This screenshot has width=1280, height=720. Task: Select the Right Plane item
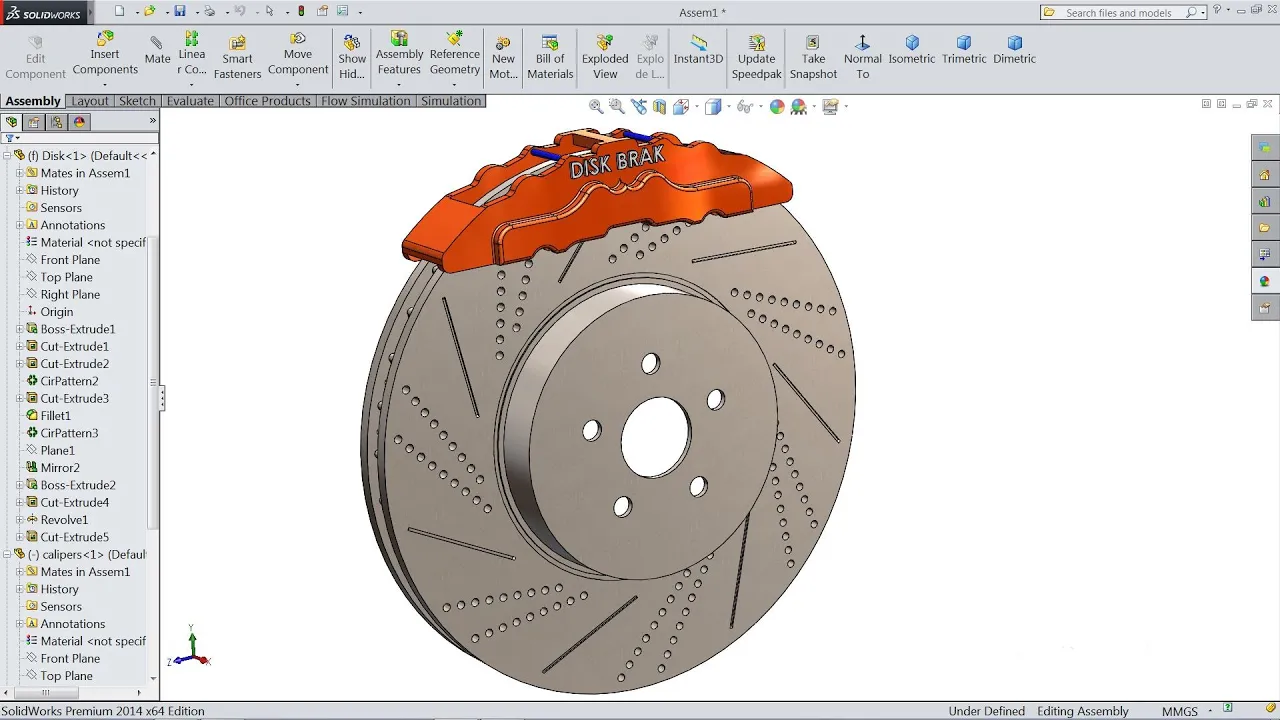[70, 294]
